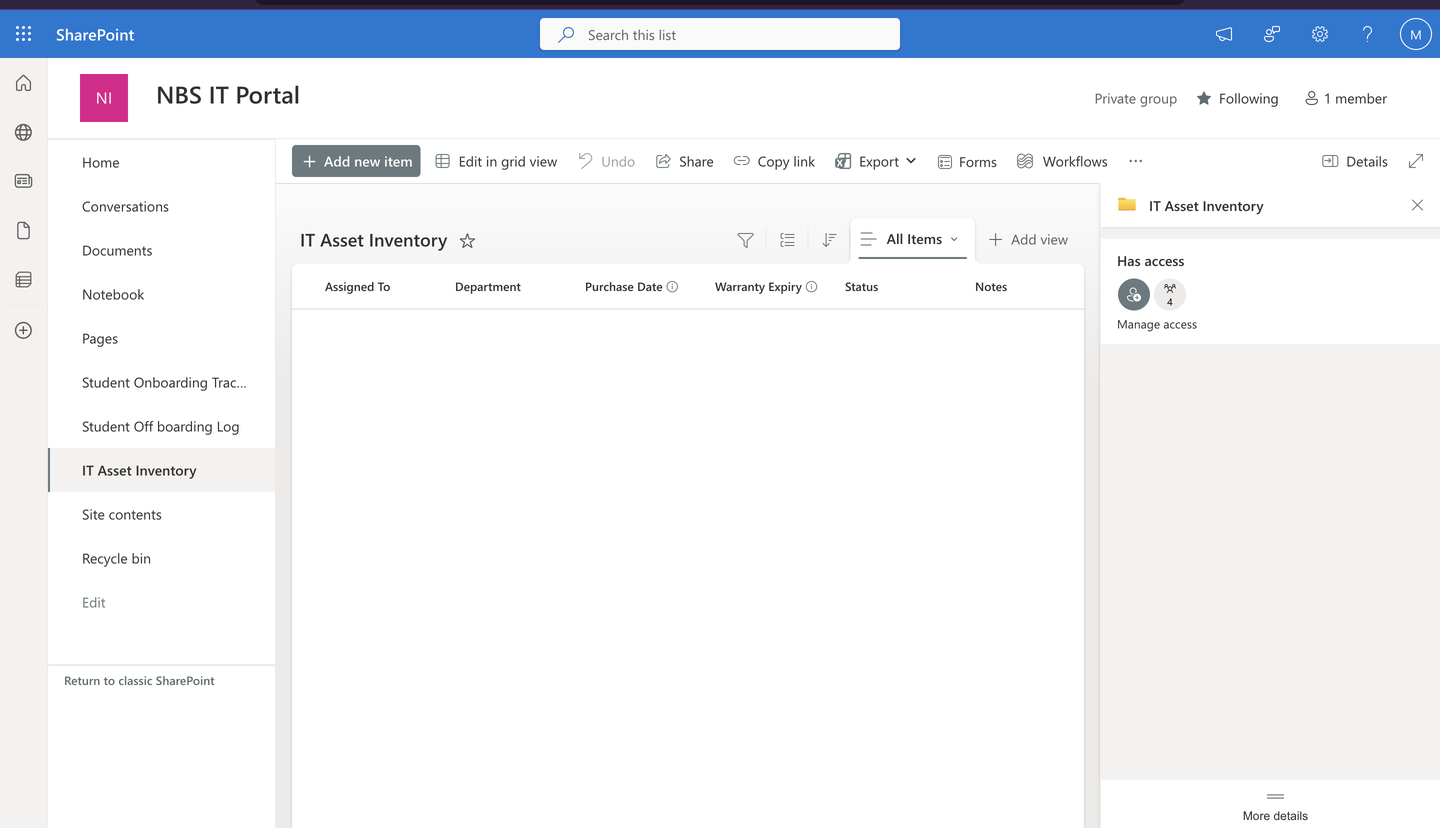Open the Forms command
The height and width of the screenshot is (828, 1440).
(967, 161)
